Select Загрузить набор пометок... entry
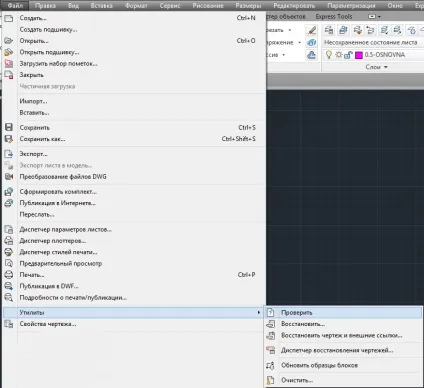This screenshot has height=388, width=424. pyautogui.click(x=133, y=64)
